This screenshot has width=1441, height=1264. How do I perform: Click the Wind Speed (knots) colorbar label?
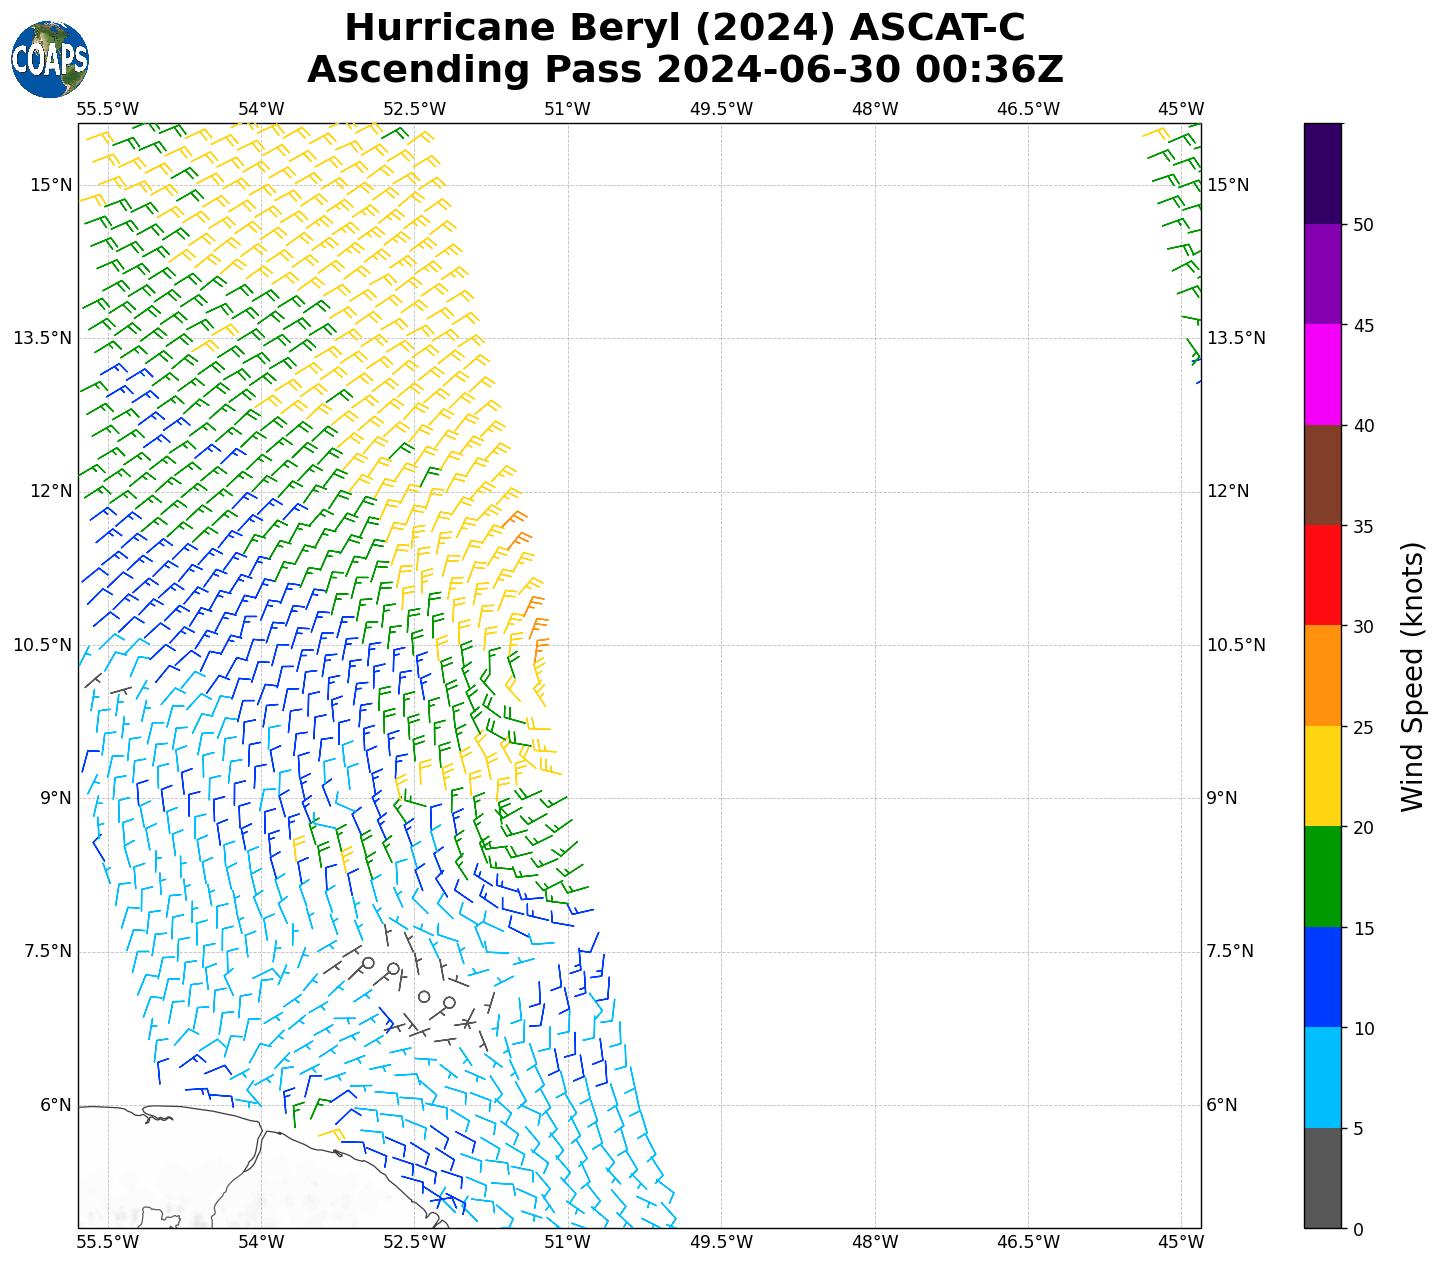1411,676
